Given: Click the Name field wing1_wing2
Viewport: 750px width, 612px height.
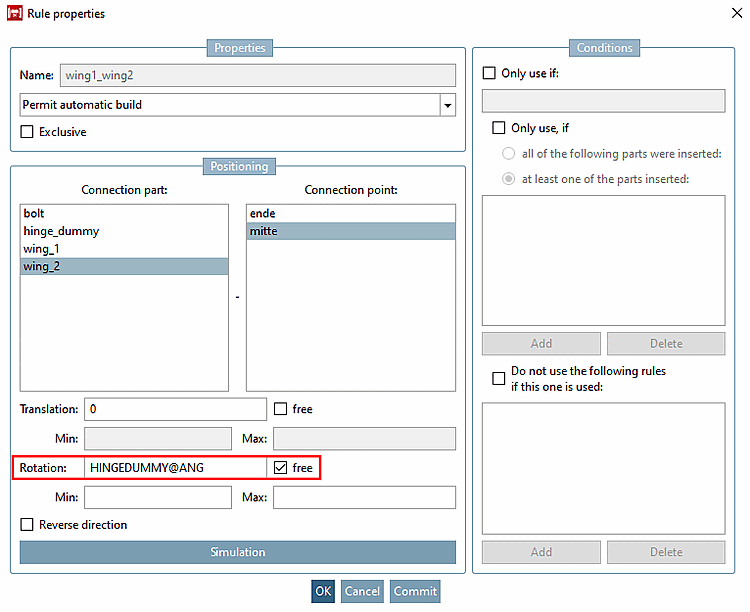Looking at the screenshot, I should (x=257, y=76).
